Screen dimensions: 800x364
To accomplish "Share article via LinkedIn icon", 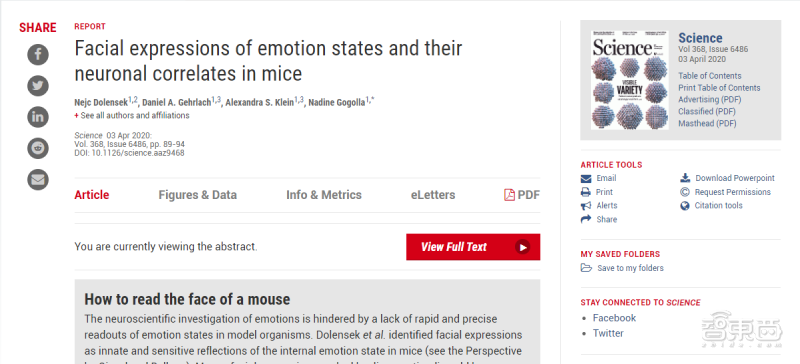I will tap(38, 117).
